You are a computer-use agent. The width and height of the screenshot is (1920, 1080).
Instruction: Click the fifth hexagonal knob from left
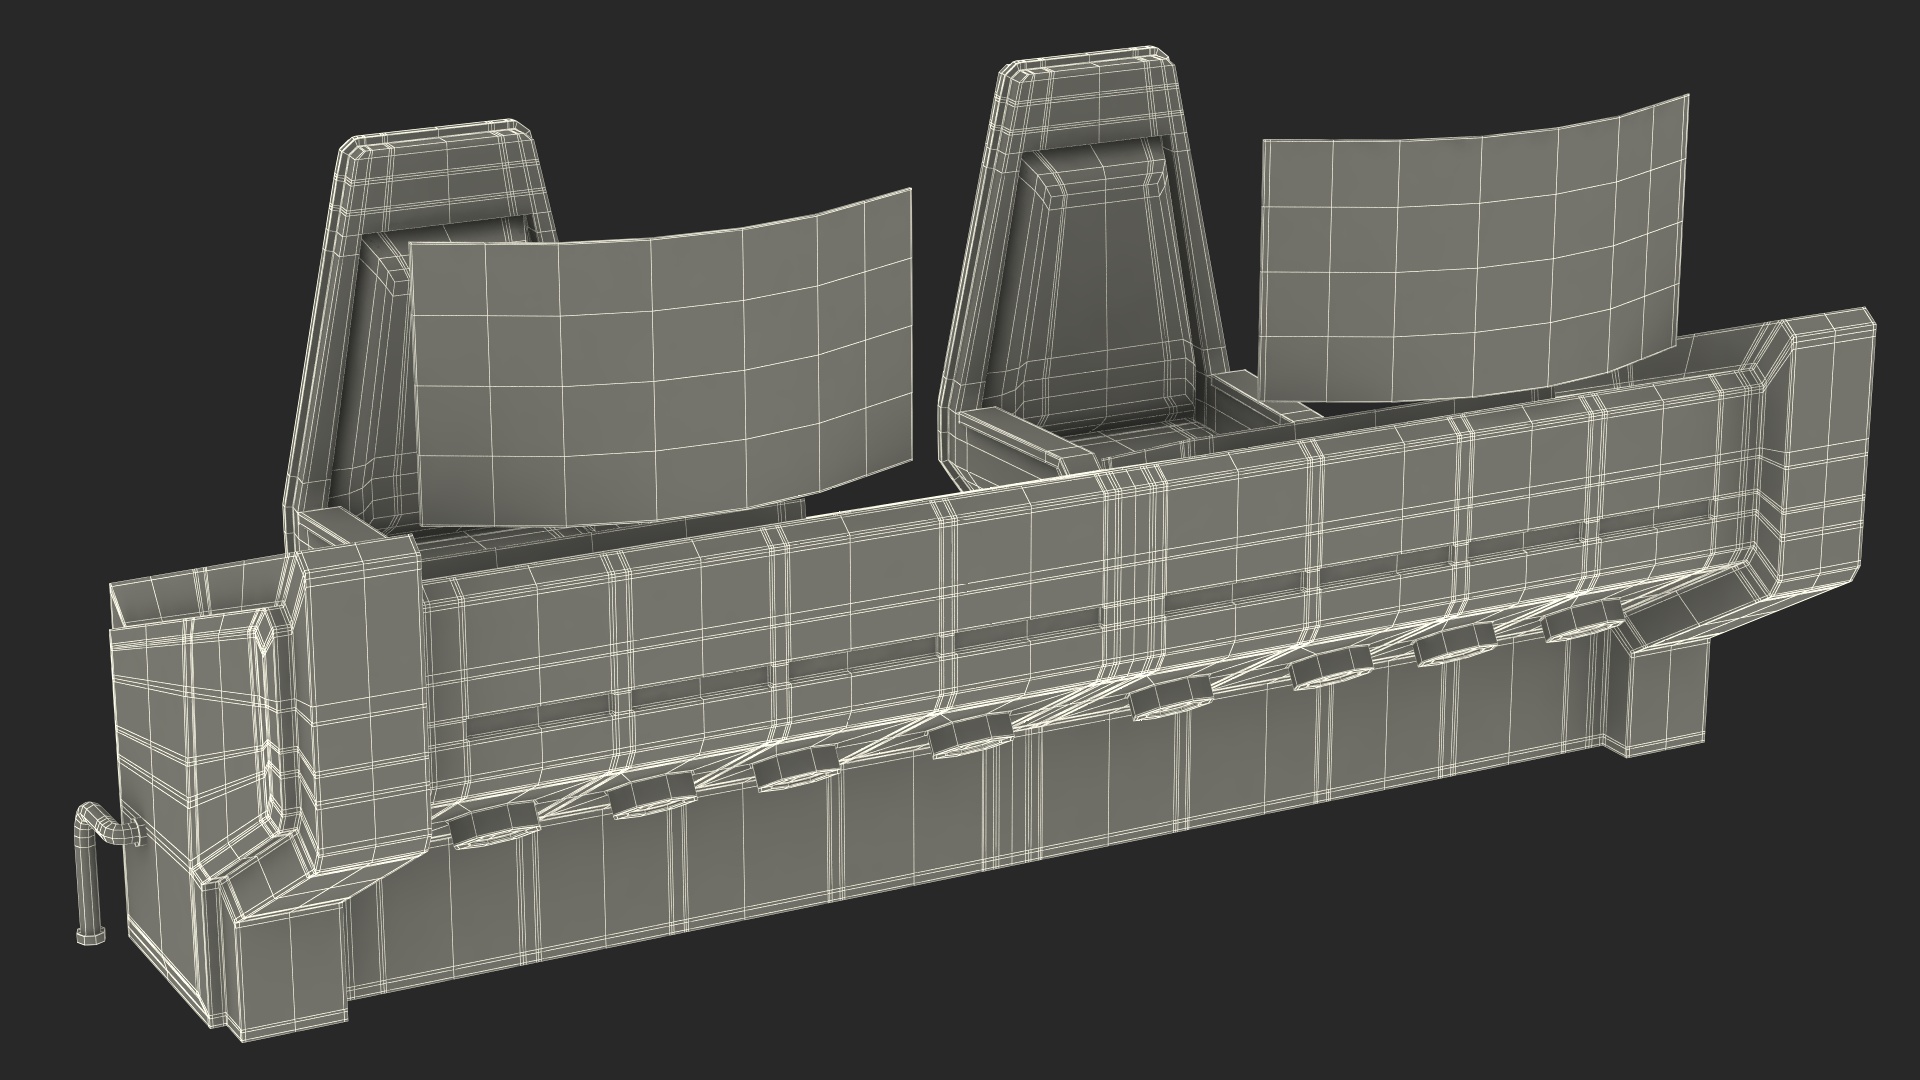(1170, 700)
